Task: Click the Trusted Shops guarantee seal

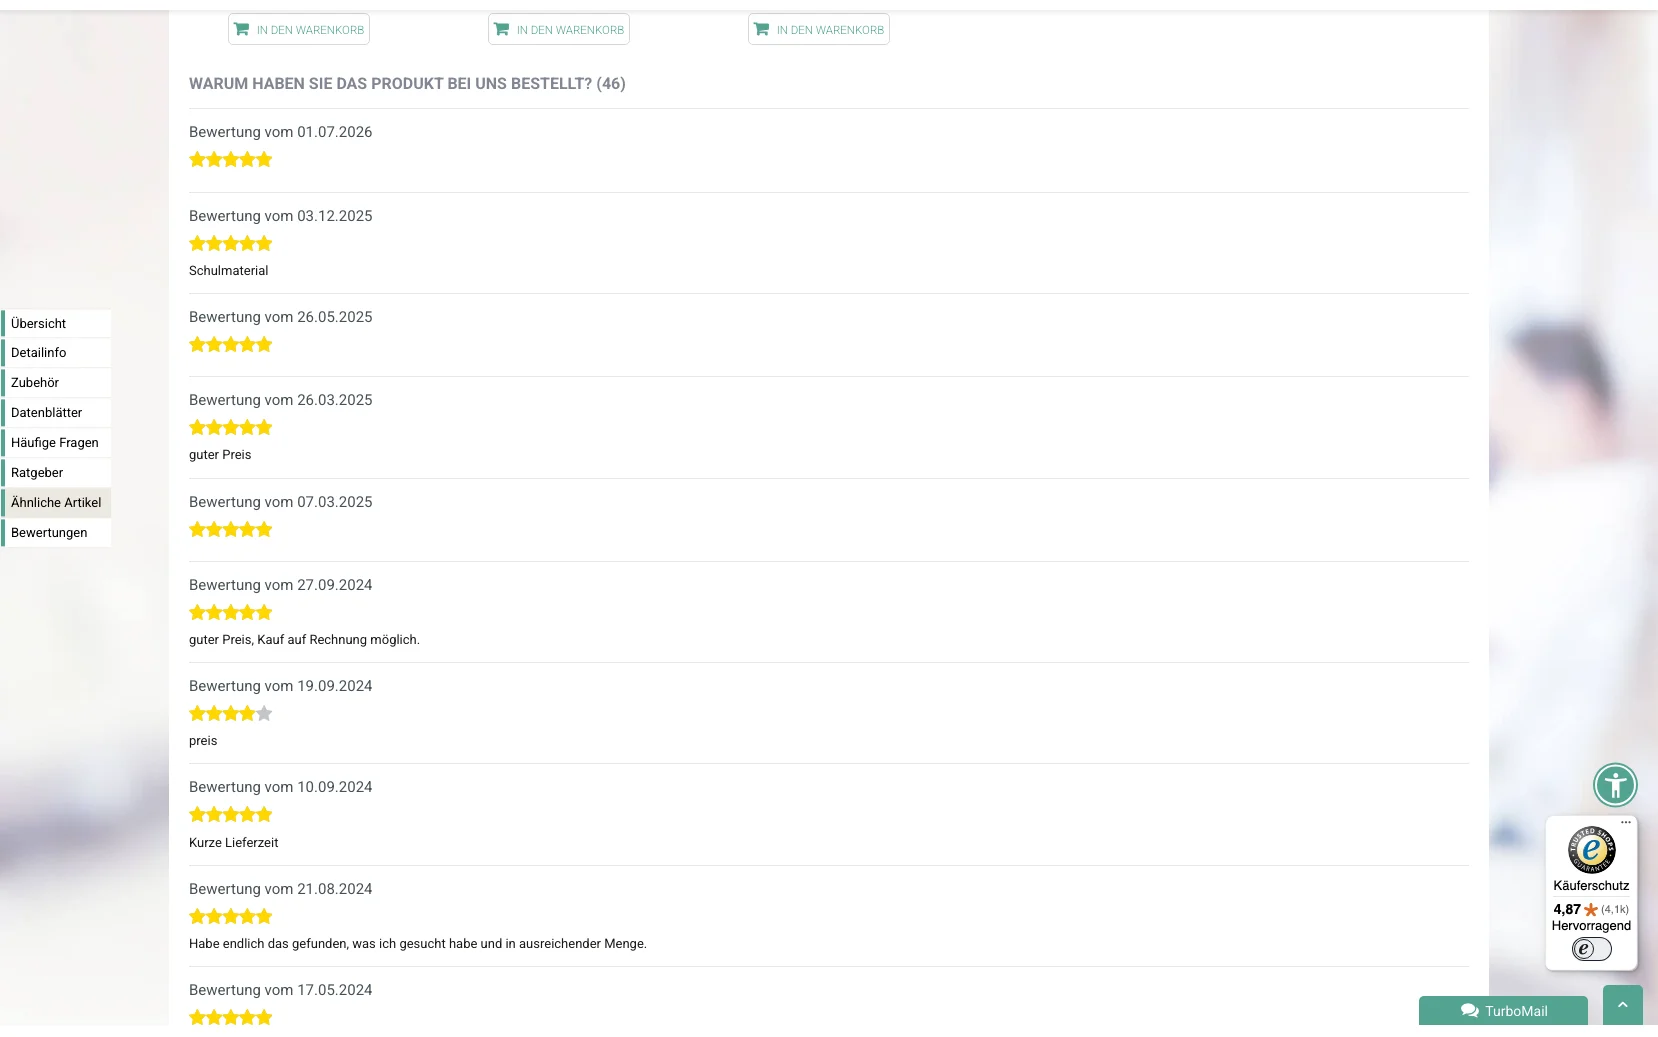Action: (x=1591, y=851)
